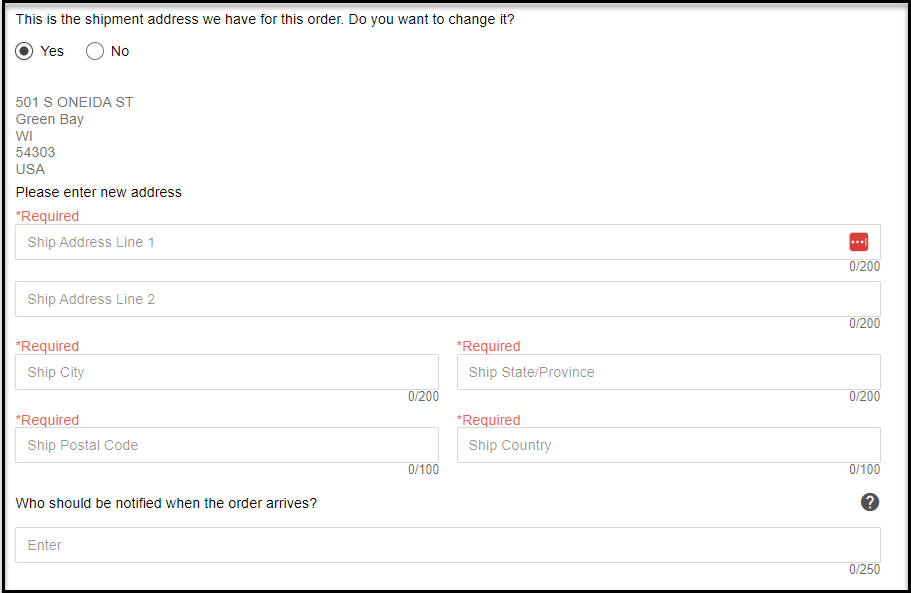Click the 501 S ONEIDA ST address line

coord(75,102)
